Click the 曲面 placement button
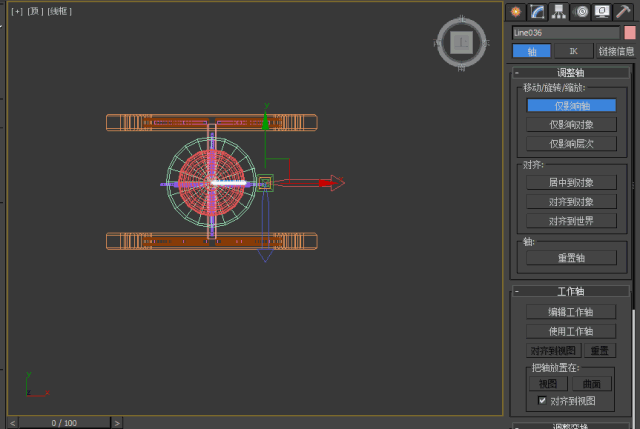This screenshot has width=640, height=429. coord(591,384)
